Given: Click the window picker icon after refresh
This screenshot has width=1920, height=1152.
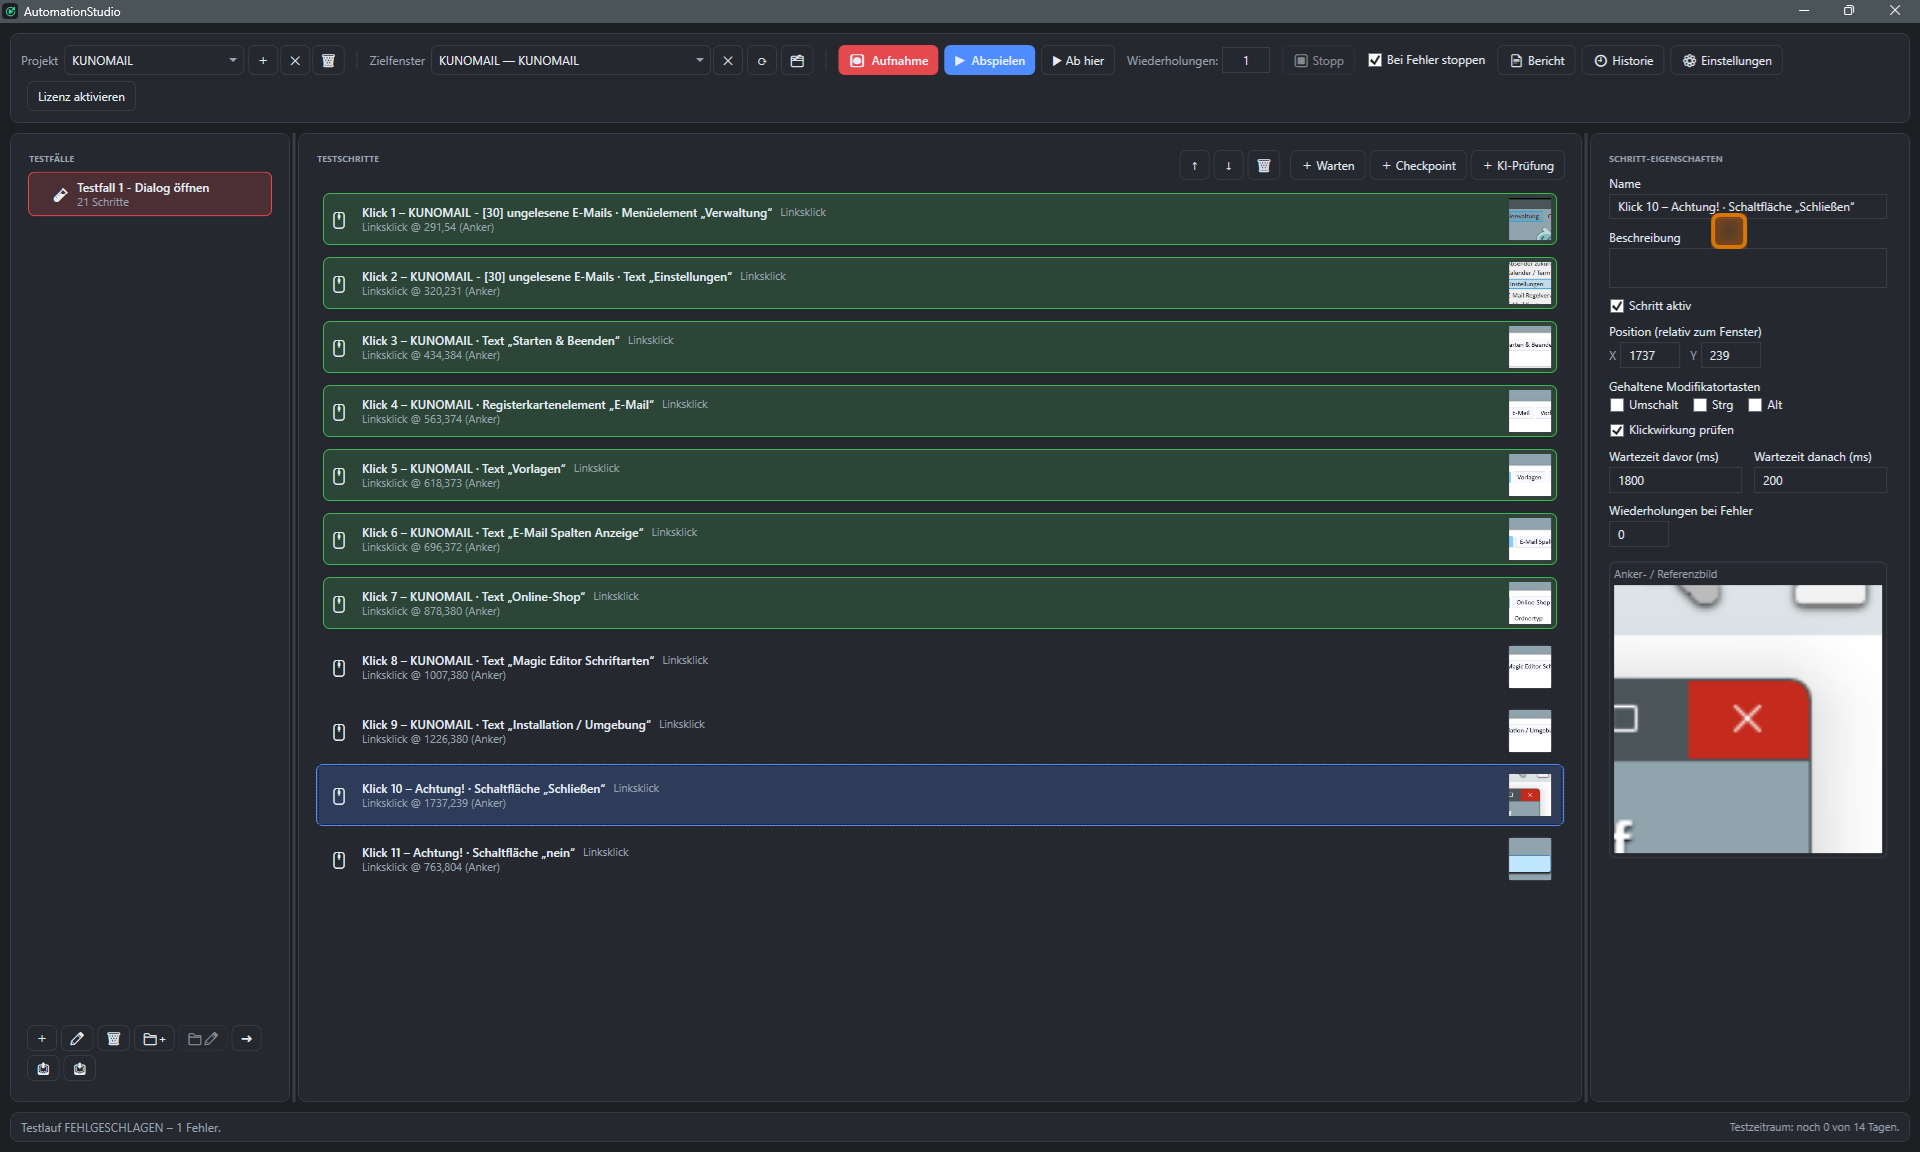Looking at the screenshot, I should coord(797,61).
